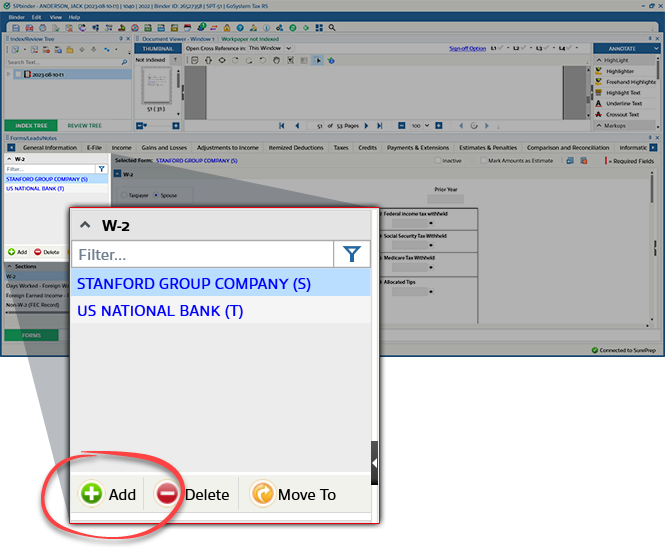Switch to the REVIEW TREE tab
This screenshot has width=665, height=548.
[x=84, y=126]
